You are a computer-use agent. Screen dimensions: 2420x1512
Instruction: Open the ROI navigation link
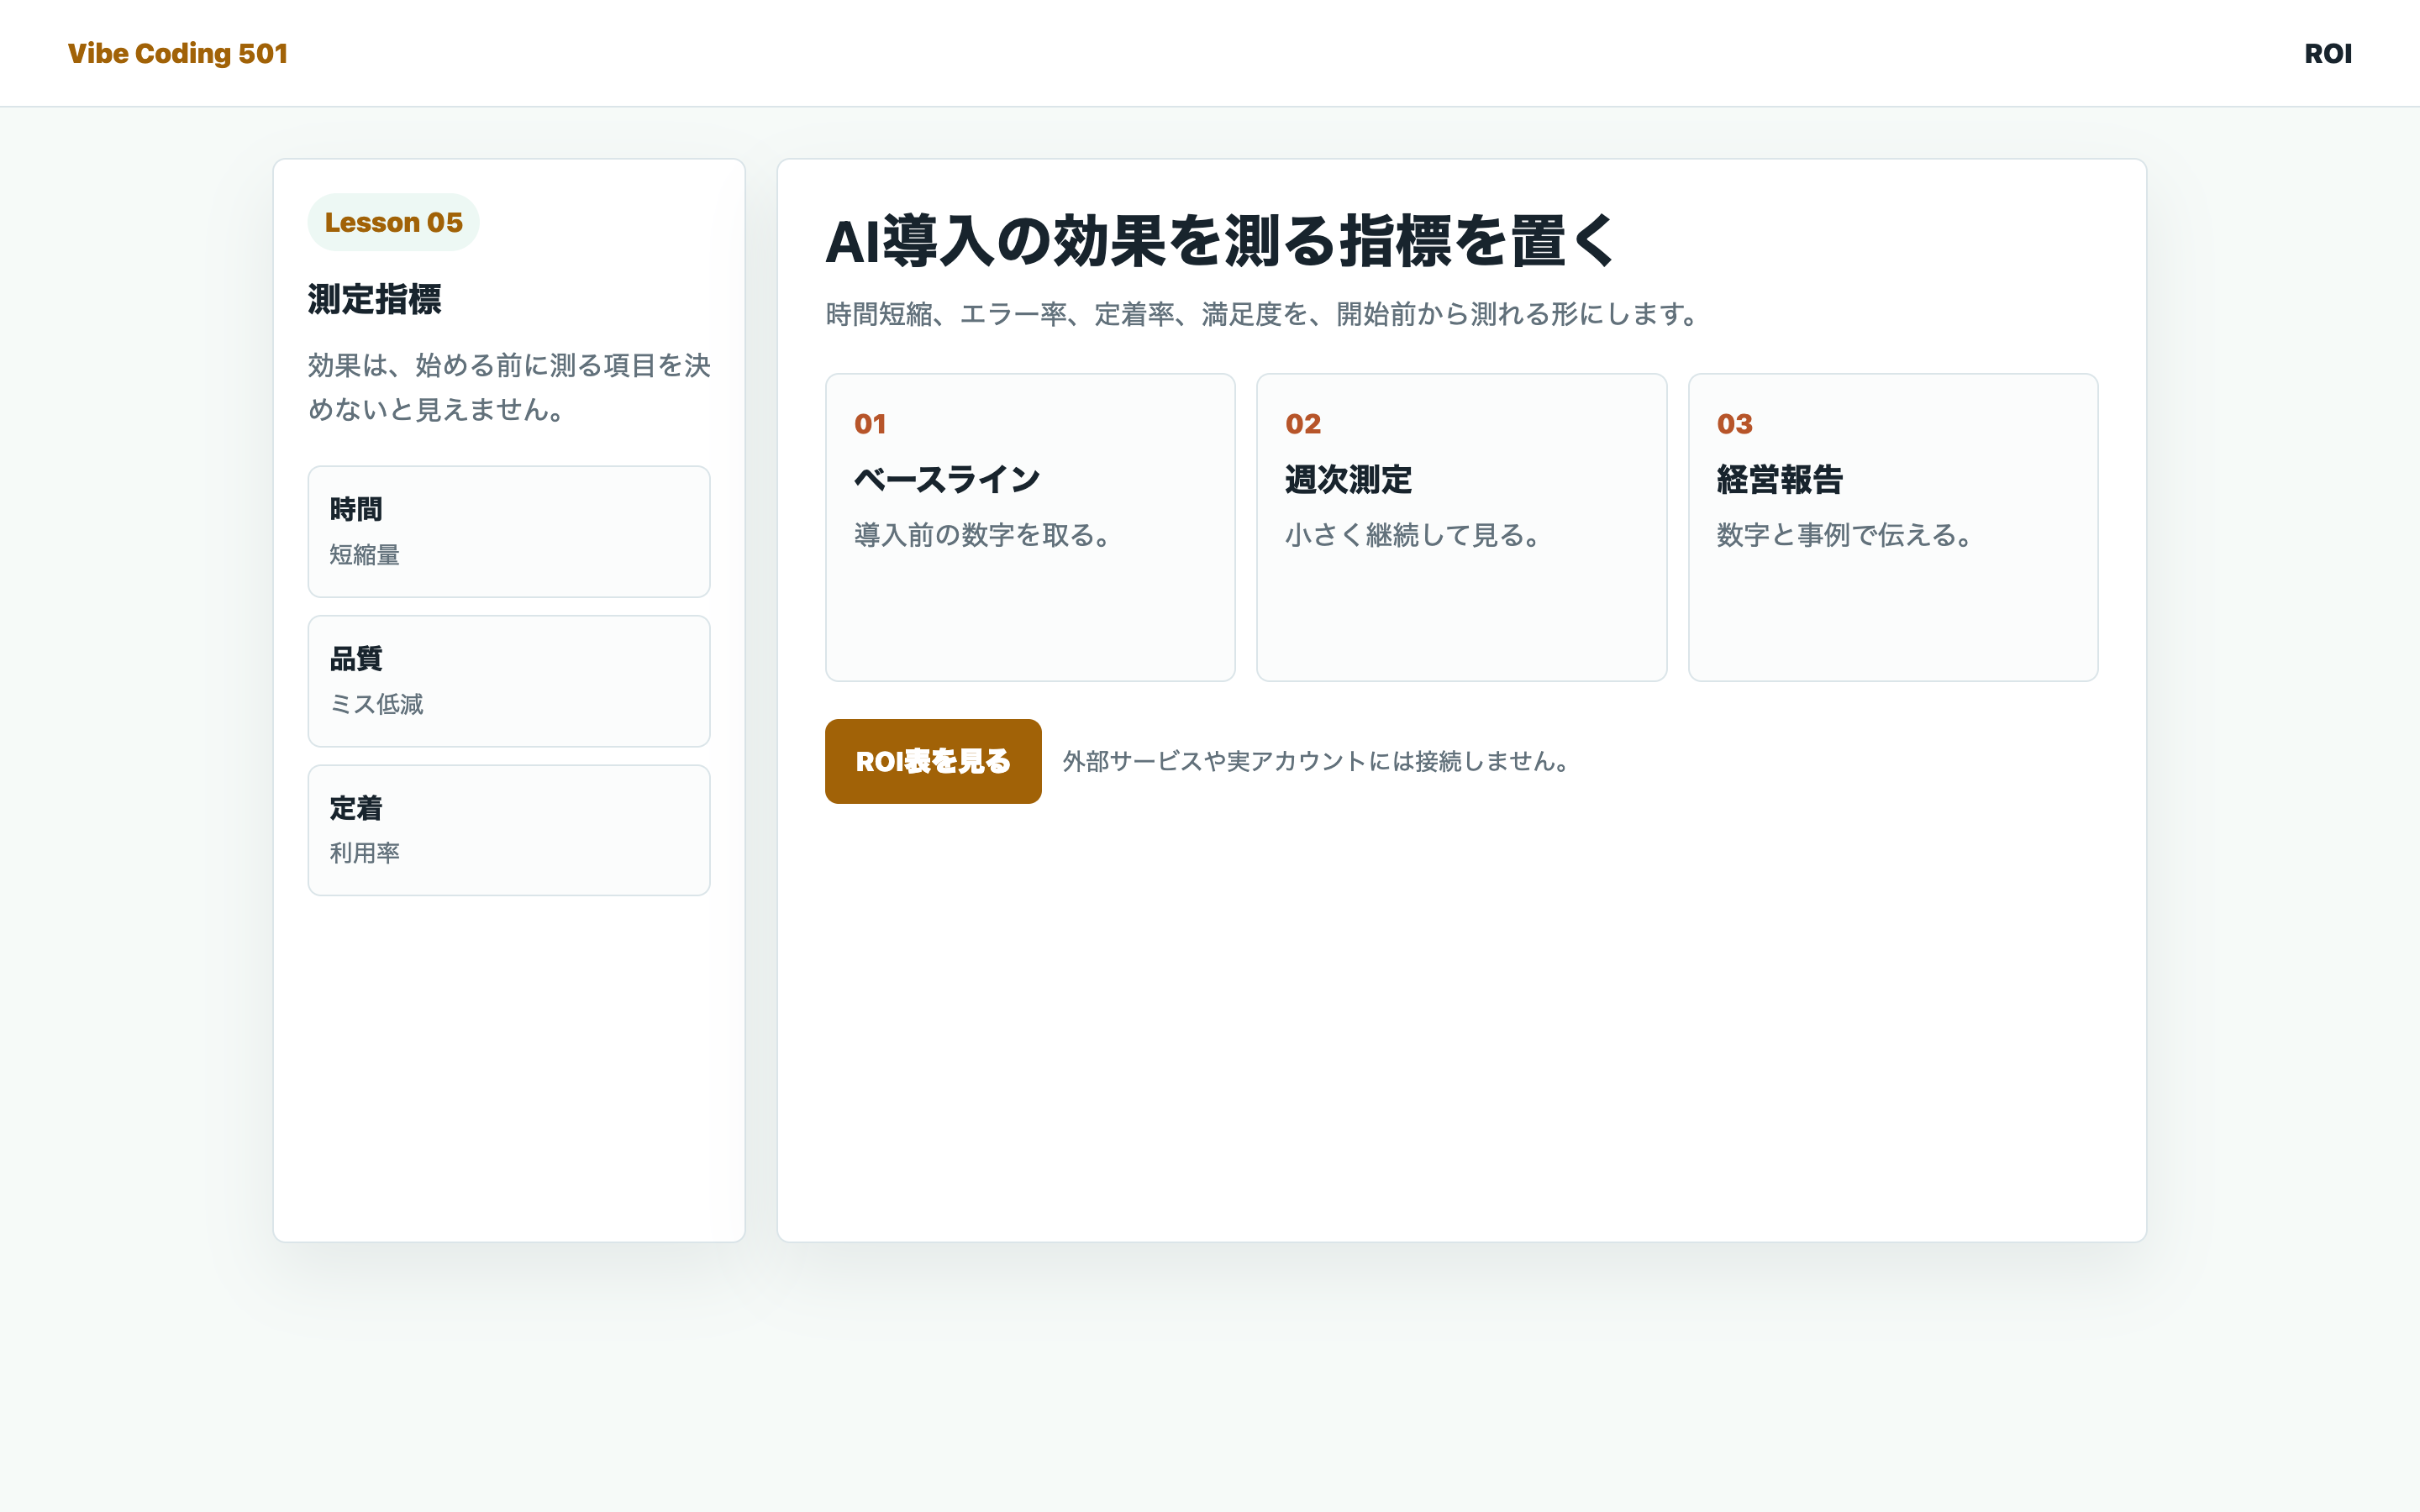(x=2327, y=53)
